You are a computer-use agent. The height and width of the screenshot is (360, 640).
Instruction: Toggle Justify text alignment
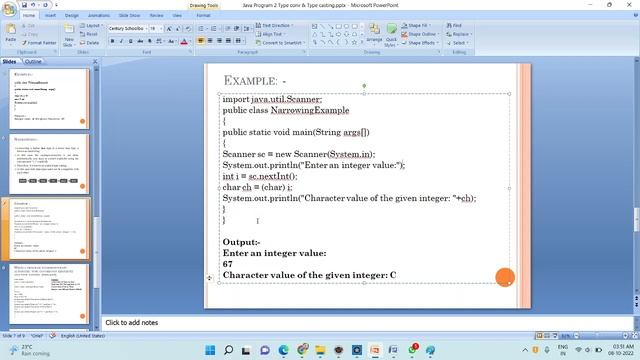tap(228, 40)
